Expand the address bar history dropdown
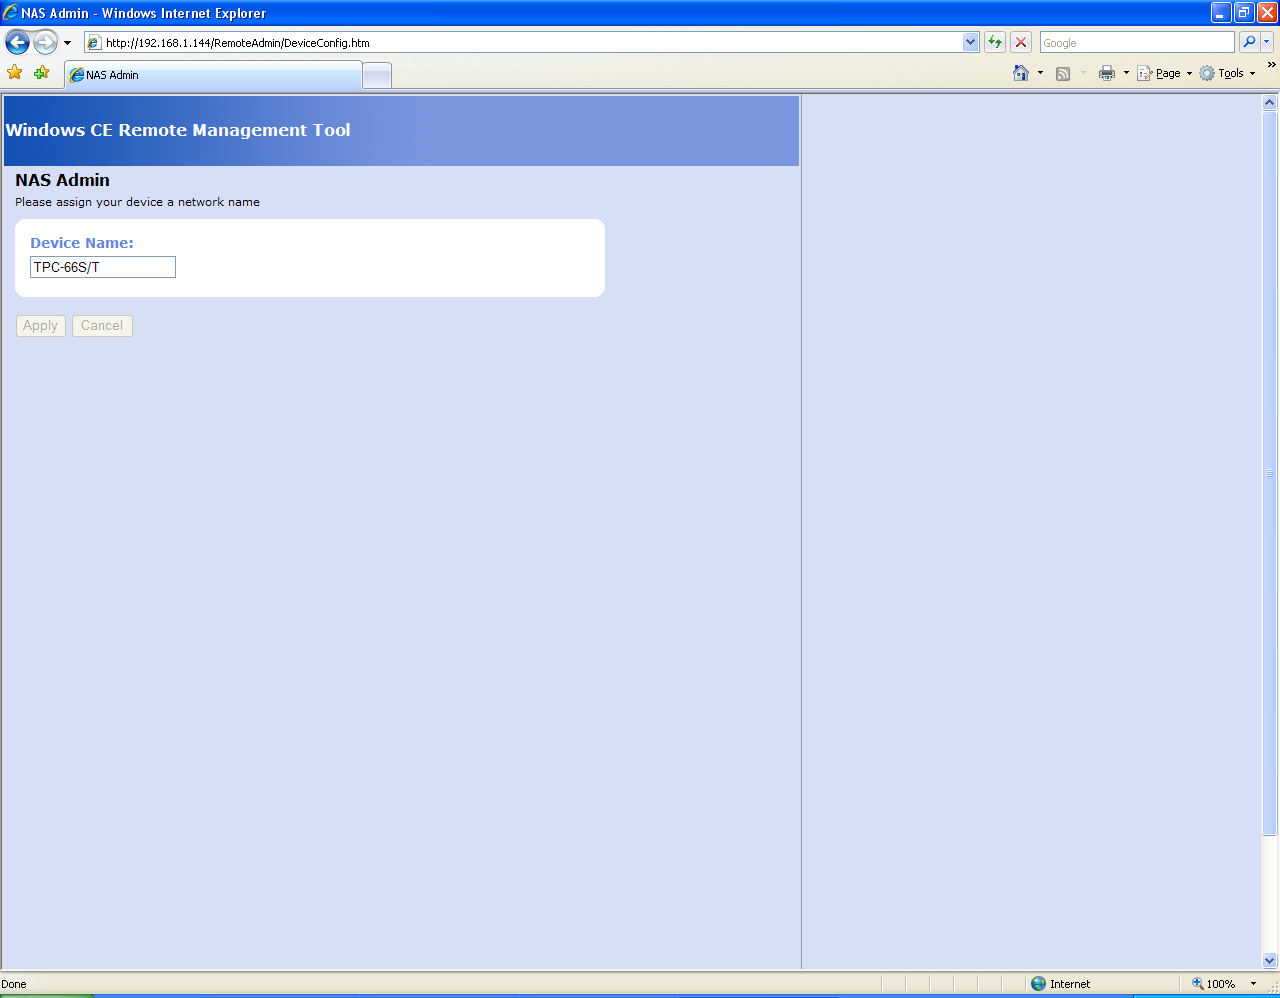Screen dimensions: 1280x998 click(970, 43)
